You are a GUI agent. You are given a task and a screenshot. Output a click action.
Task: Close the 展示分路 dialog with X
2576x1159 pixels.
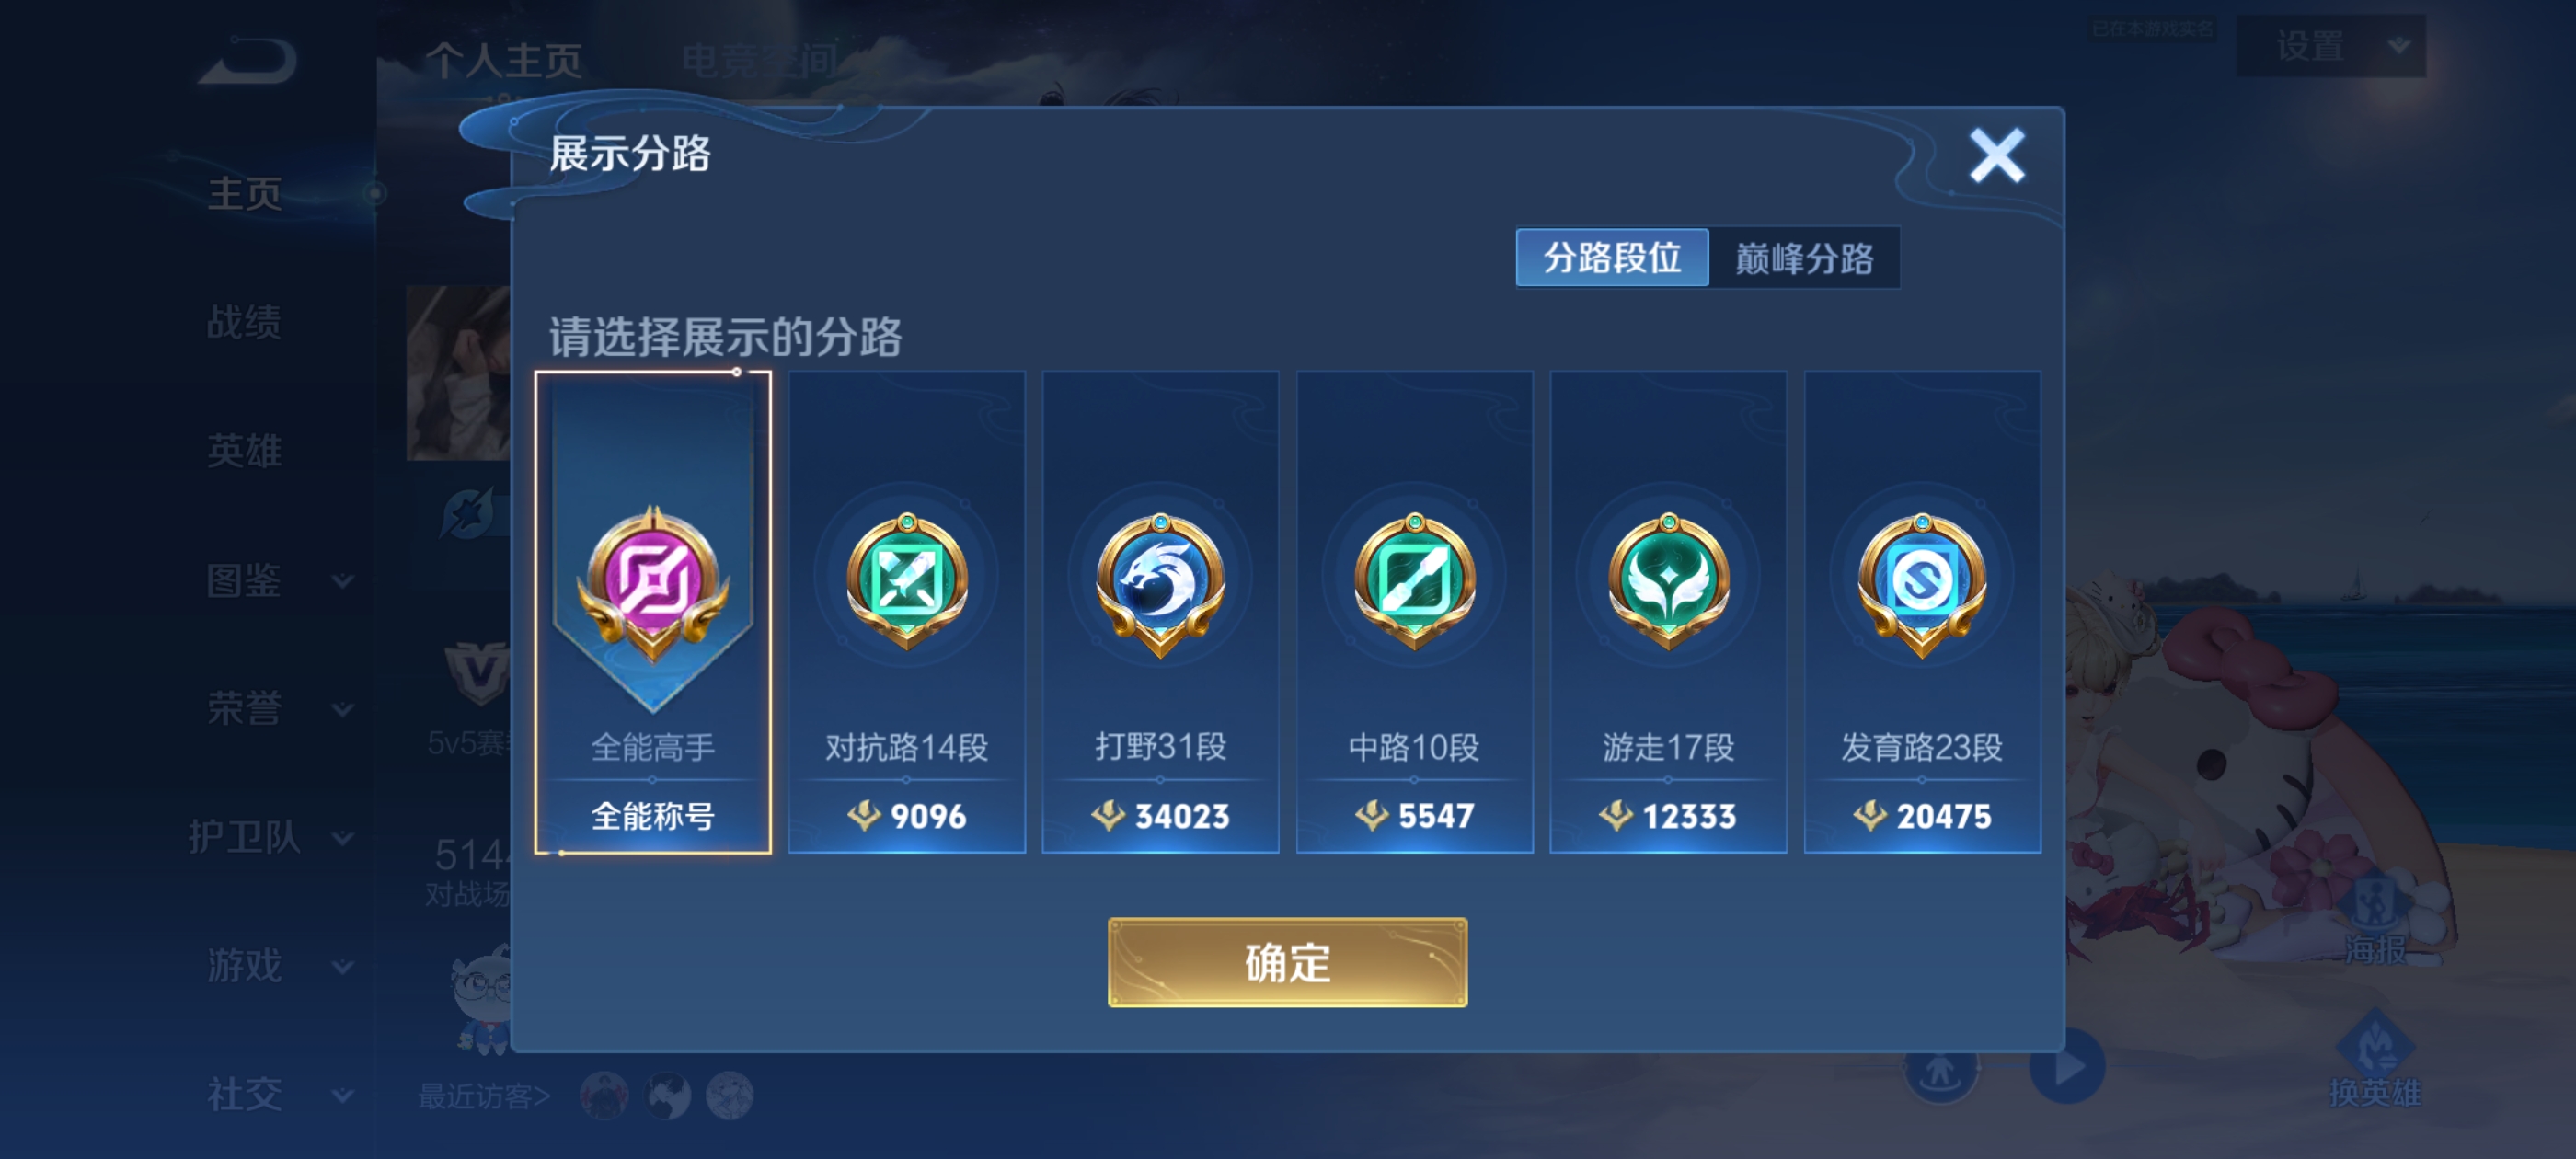pyautogui.click(x=1997, y=156)
